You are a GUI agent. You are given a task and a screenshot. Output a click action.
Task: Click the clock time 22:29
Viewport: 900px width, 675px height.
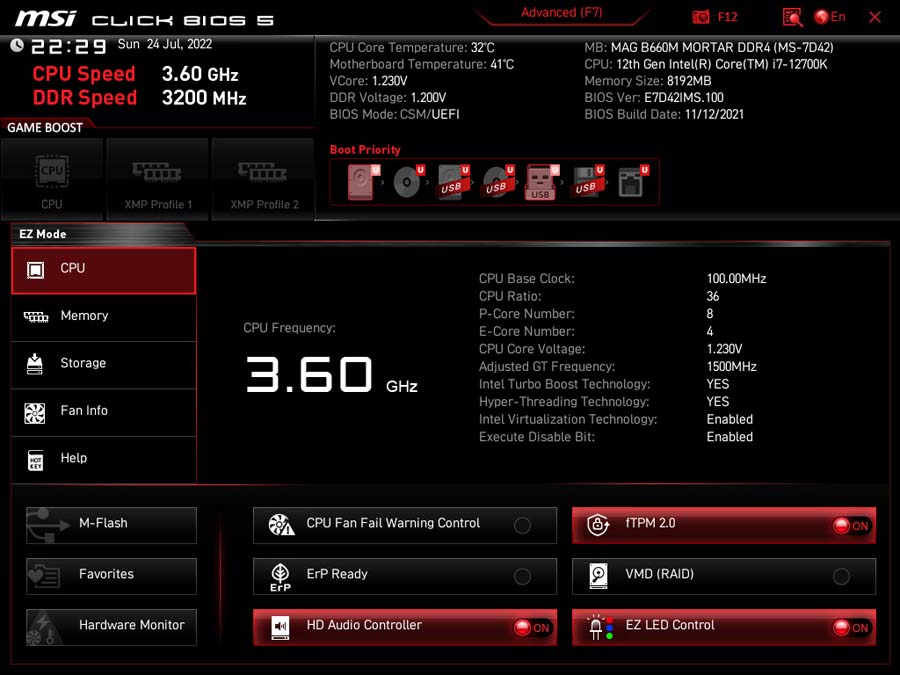click(68, 46)
